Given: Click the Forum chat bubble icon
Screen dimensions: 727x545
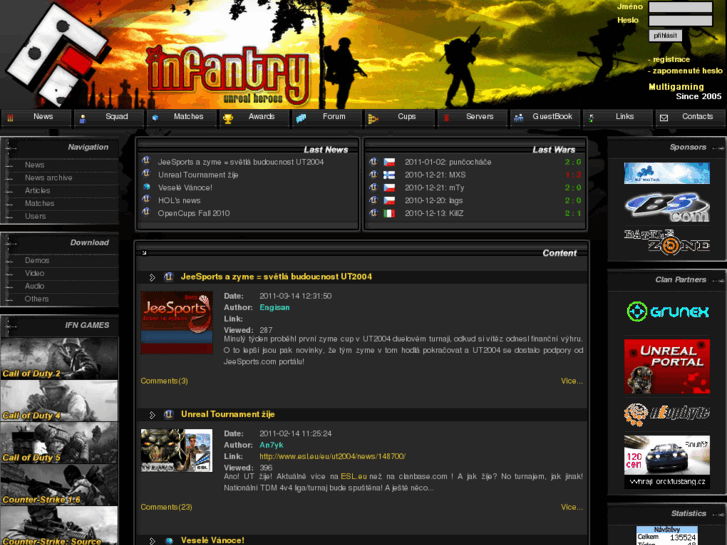Looking at the screenshot, I should pyautogui.click(x=301, y=119).
